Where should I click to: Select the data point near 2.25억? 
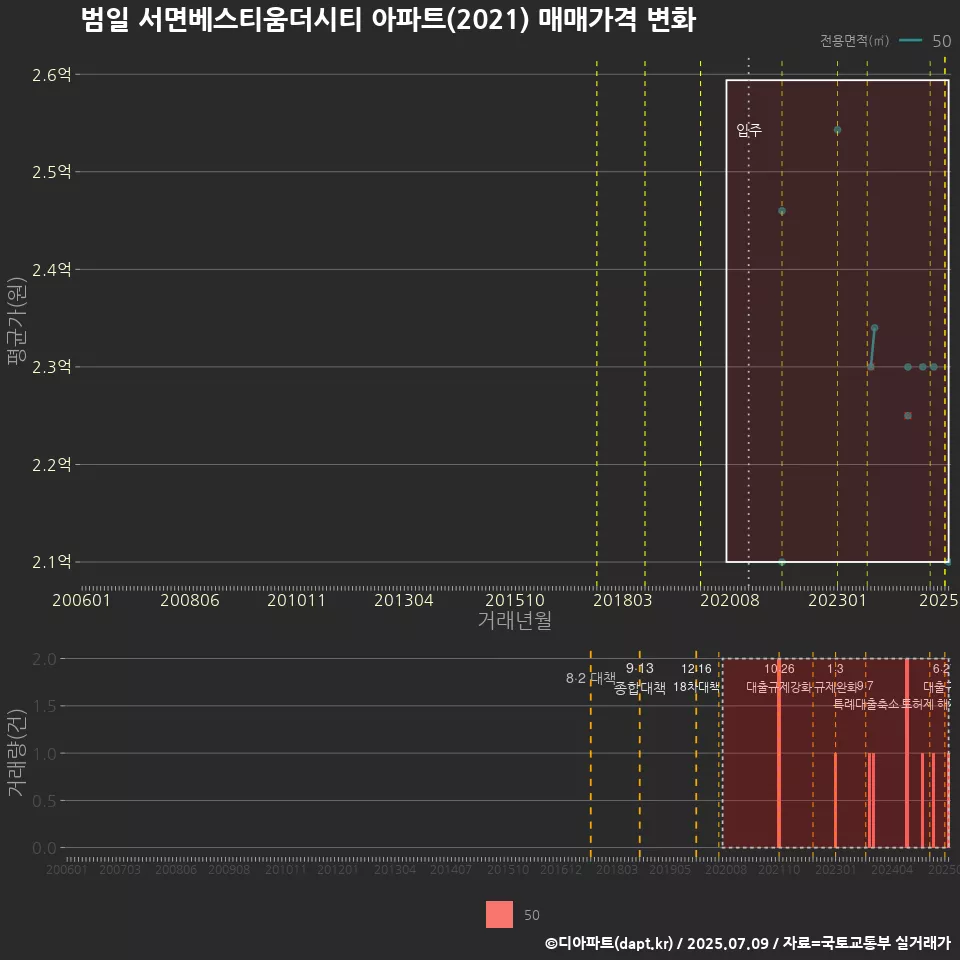[x=907, y=416]
